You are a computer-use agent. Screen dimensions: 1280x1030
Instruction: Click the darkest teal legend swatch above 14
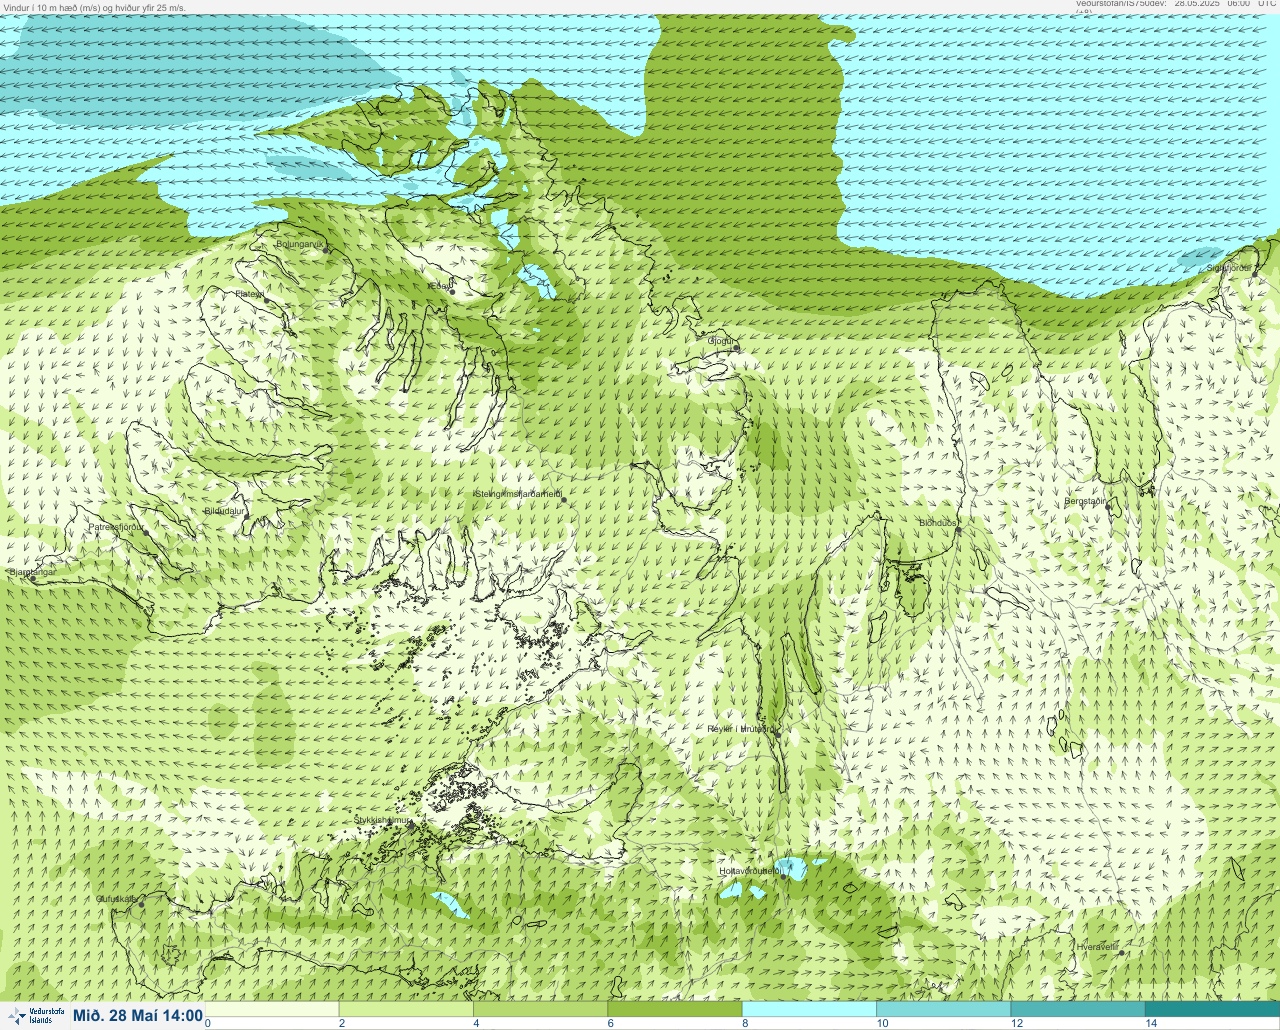click(x=1212, y=1009)
